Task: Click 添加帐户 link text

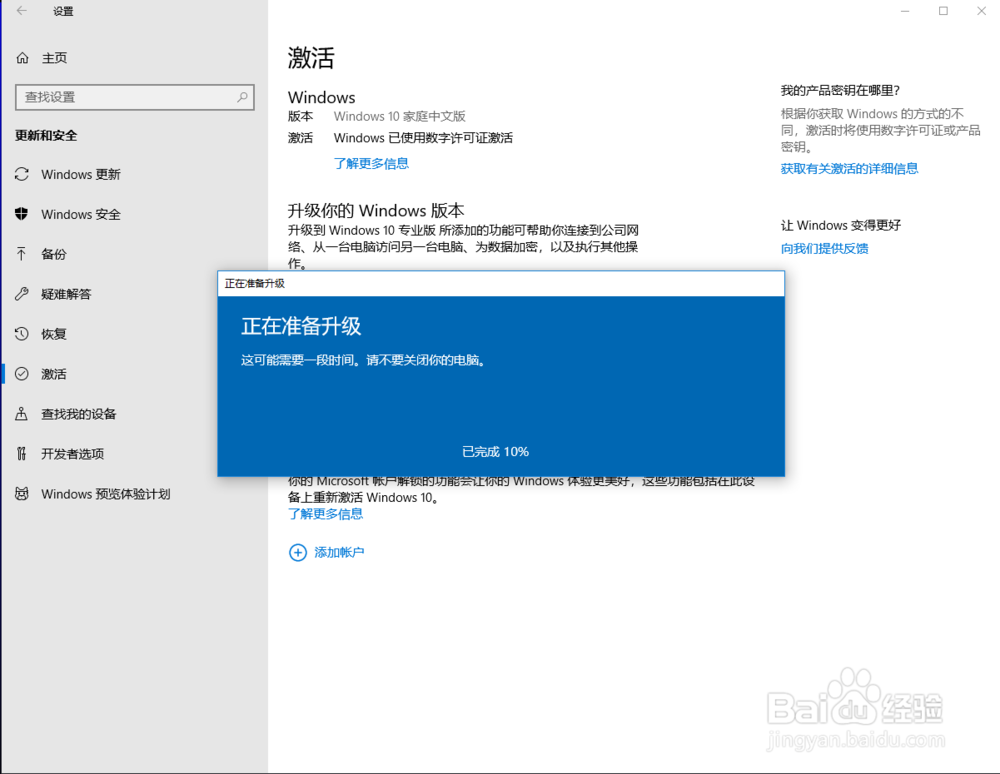Action: [339, 552]
